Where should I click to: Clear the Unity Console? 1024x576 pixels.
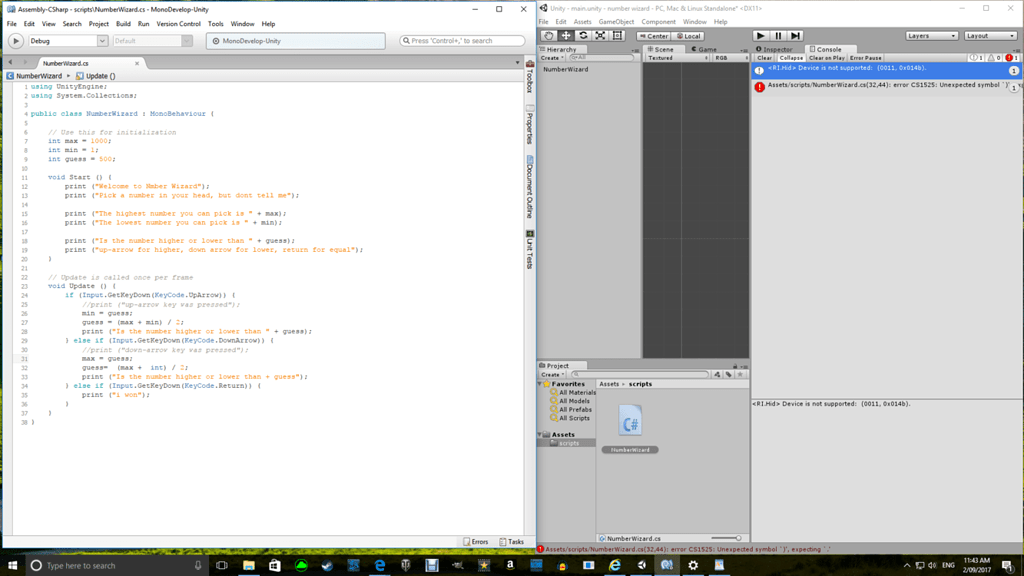(x=765, y=57)
